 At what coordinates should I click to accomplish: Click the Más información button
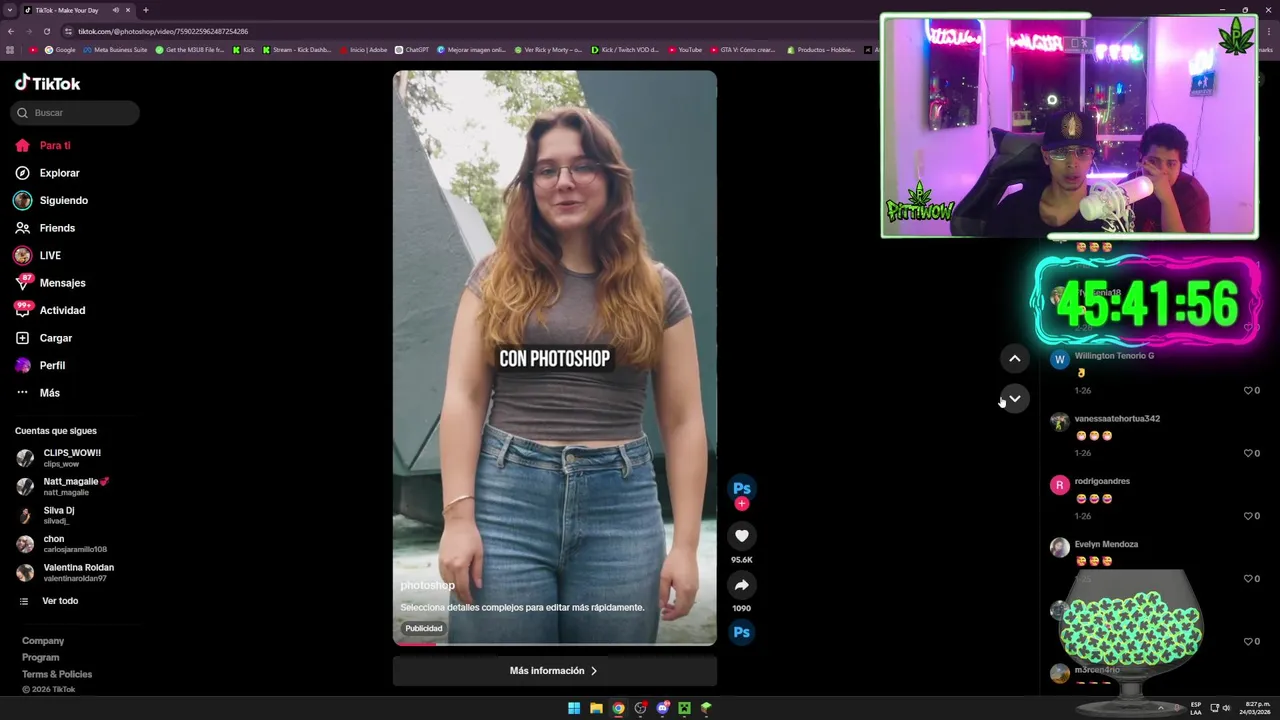(x=555, y=671)
